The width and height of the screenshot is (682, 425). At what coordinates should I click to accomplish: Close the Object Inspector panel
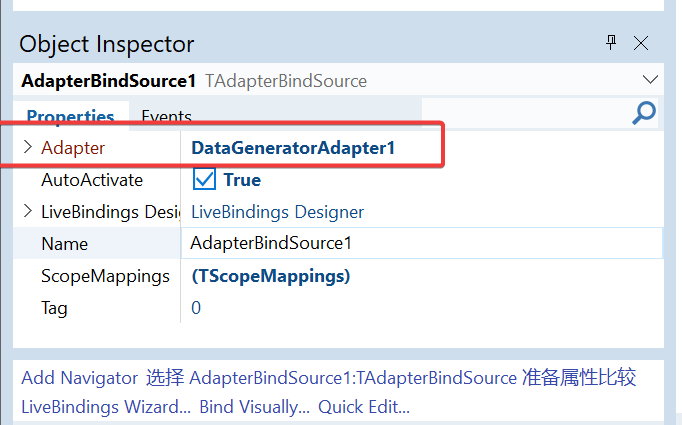coord(641,43)
